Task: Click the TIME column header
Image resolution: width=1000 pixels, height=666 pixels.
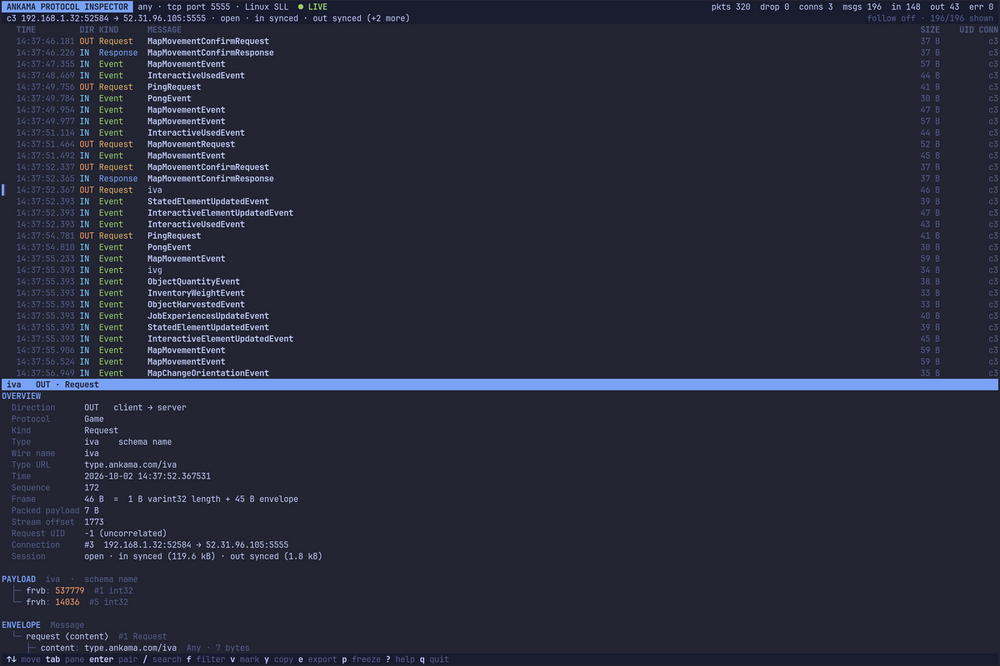Action: click(x=26, y=30)
